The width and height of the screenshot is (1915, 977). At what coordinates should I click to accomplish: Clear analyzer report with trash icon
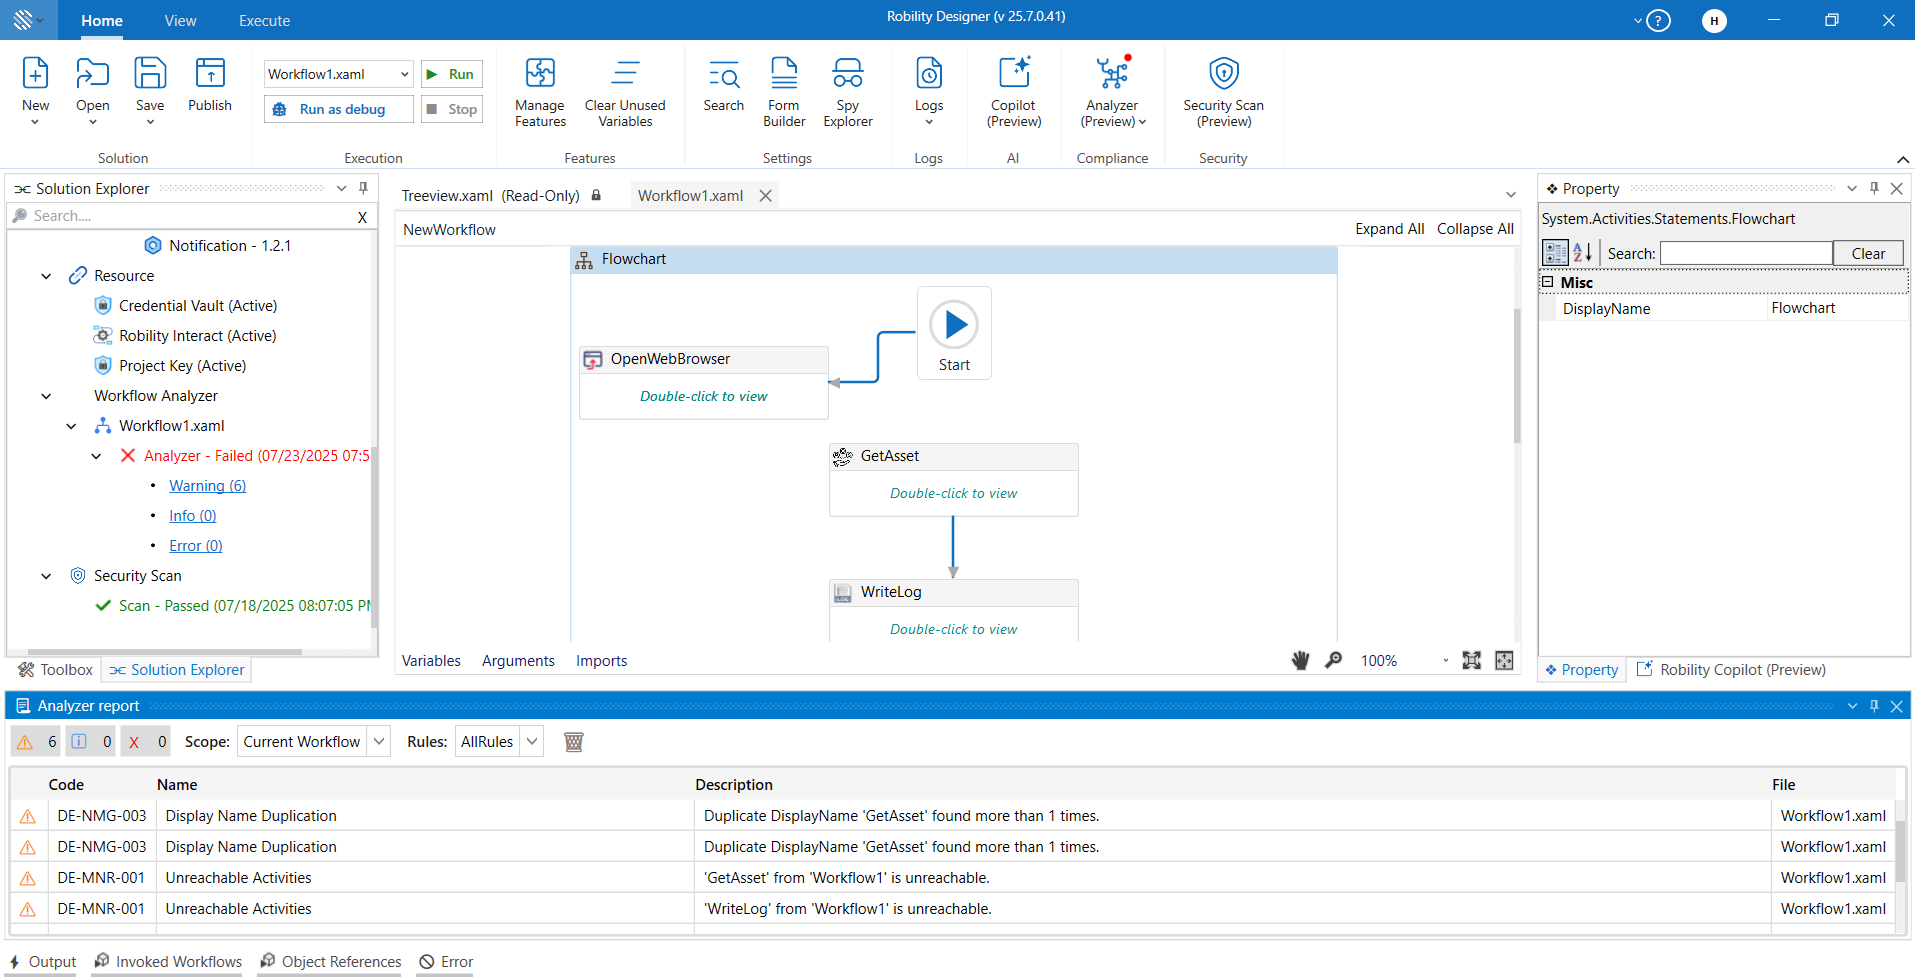(574, 742)
